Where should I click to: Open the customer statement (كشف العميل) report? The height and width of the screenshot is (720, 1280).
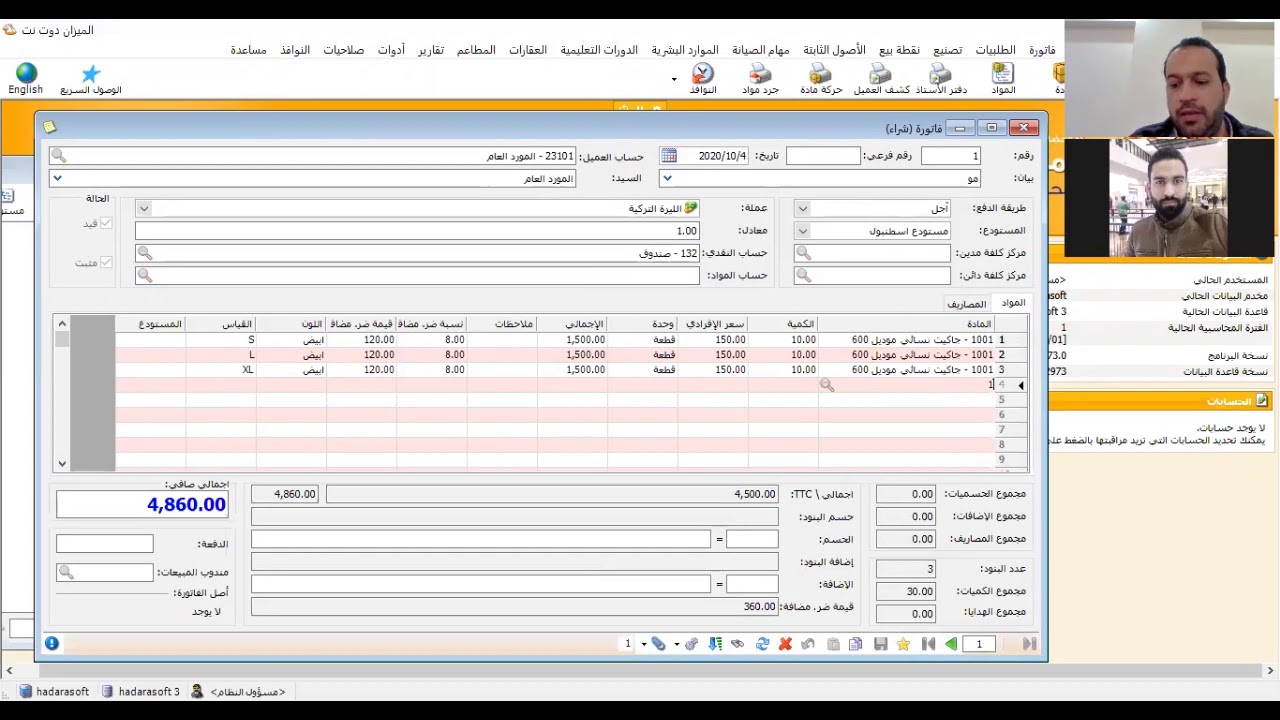point(881,79)
